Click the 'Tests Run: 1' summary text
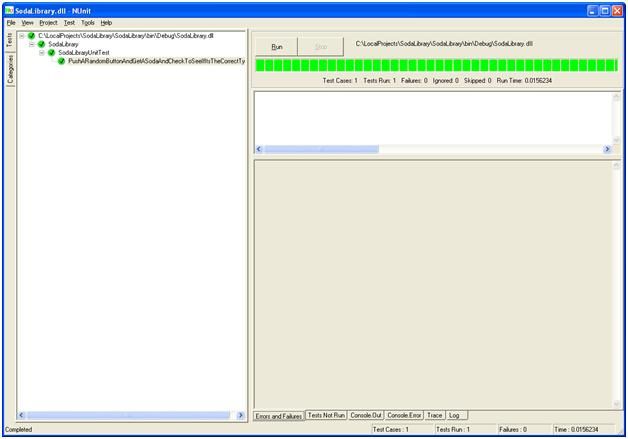 [380, 81]
